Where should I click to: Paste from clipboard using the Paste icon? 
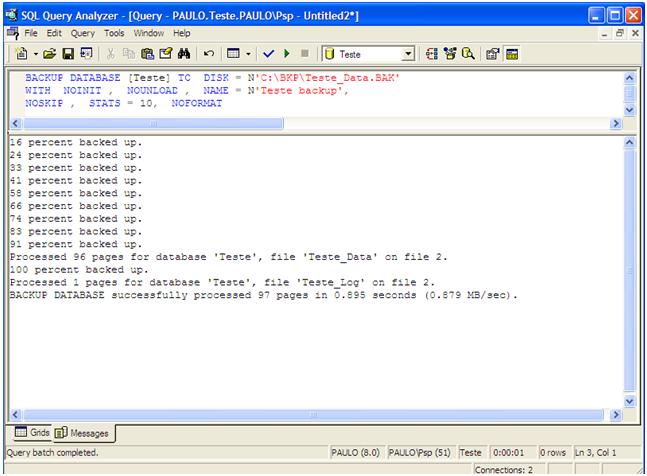pyautogui.click(x=148, y=53)
